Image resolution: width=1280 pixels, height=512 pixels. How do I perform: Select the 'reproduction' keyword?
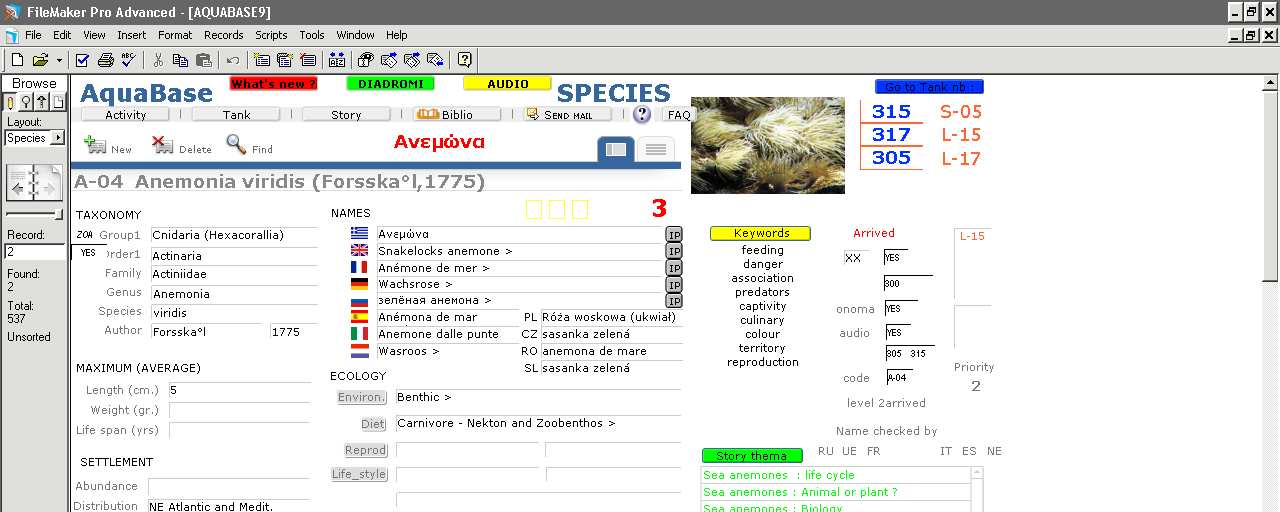point(763,362)
